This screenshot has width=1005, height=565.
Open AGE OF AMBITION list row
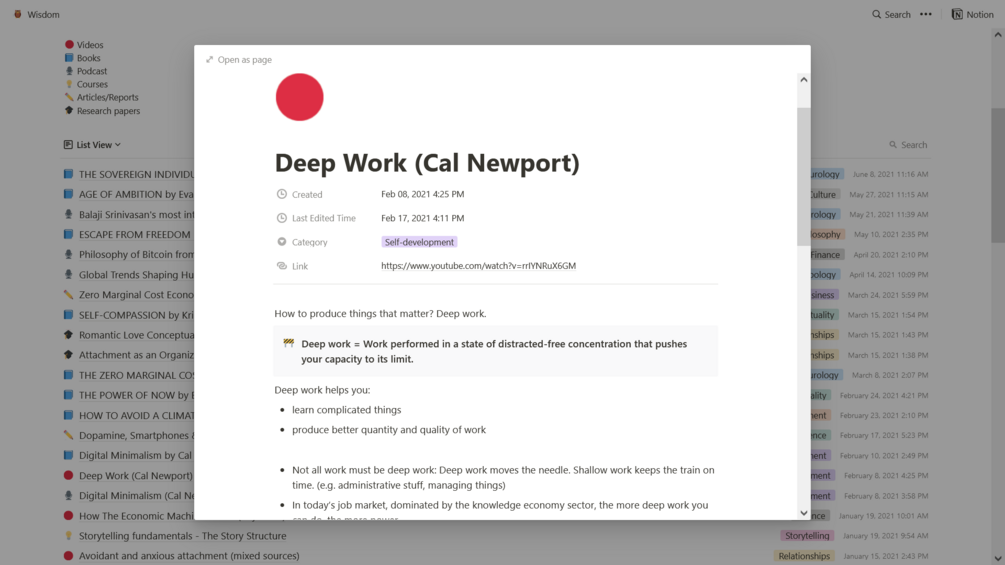coord(136,194)
